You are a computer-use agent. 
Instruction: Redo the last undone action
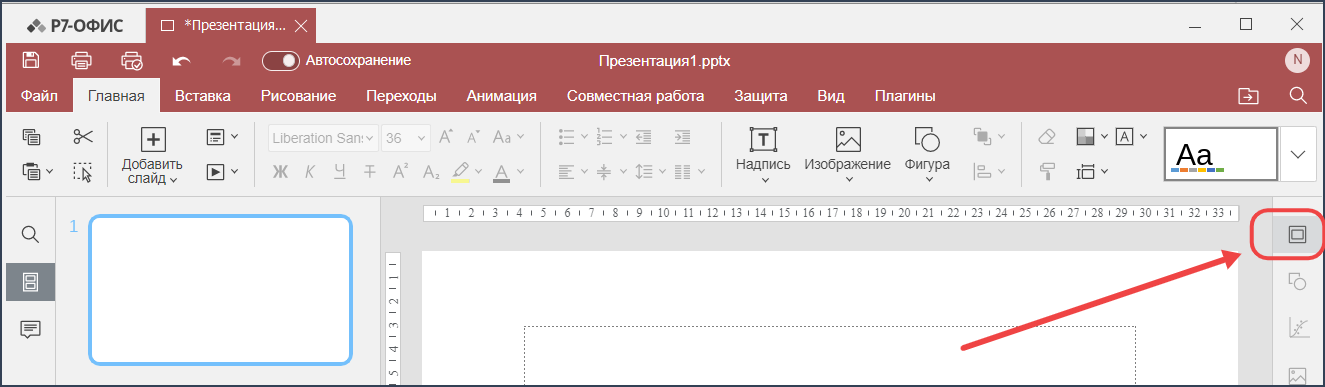[232, 61]
